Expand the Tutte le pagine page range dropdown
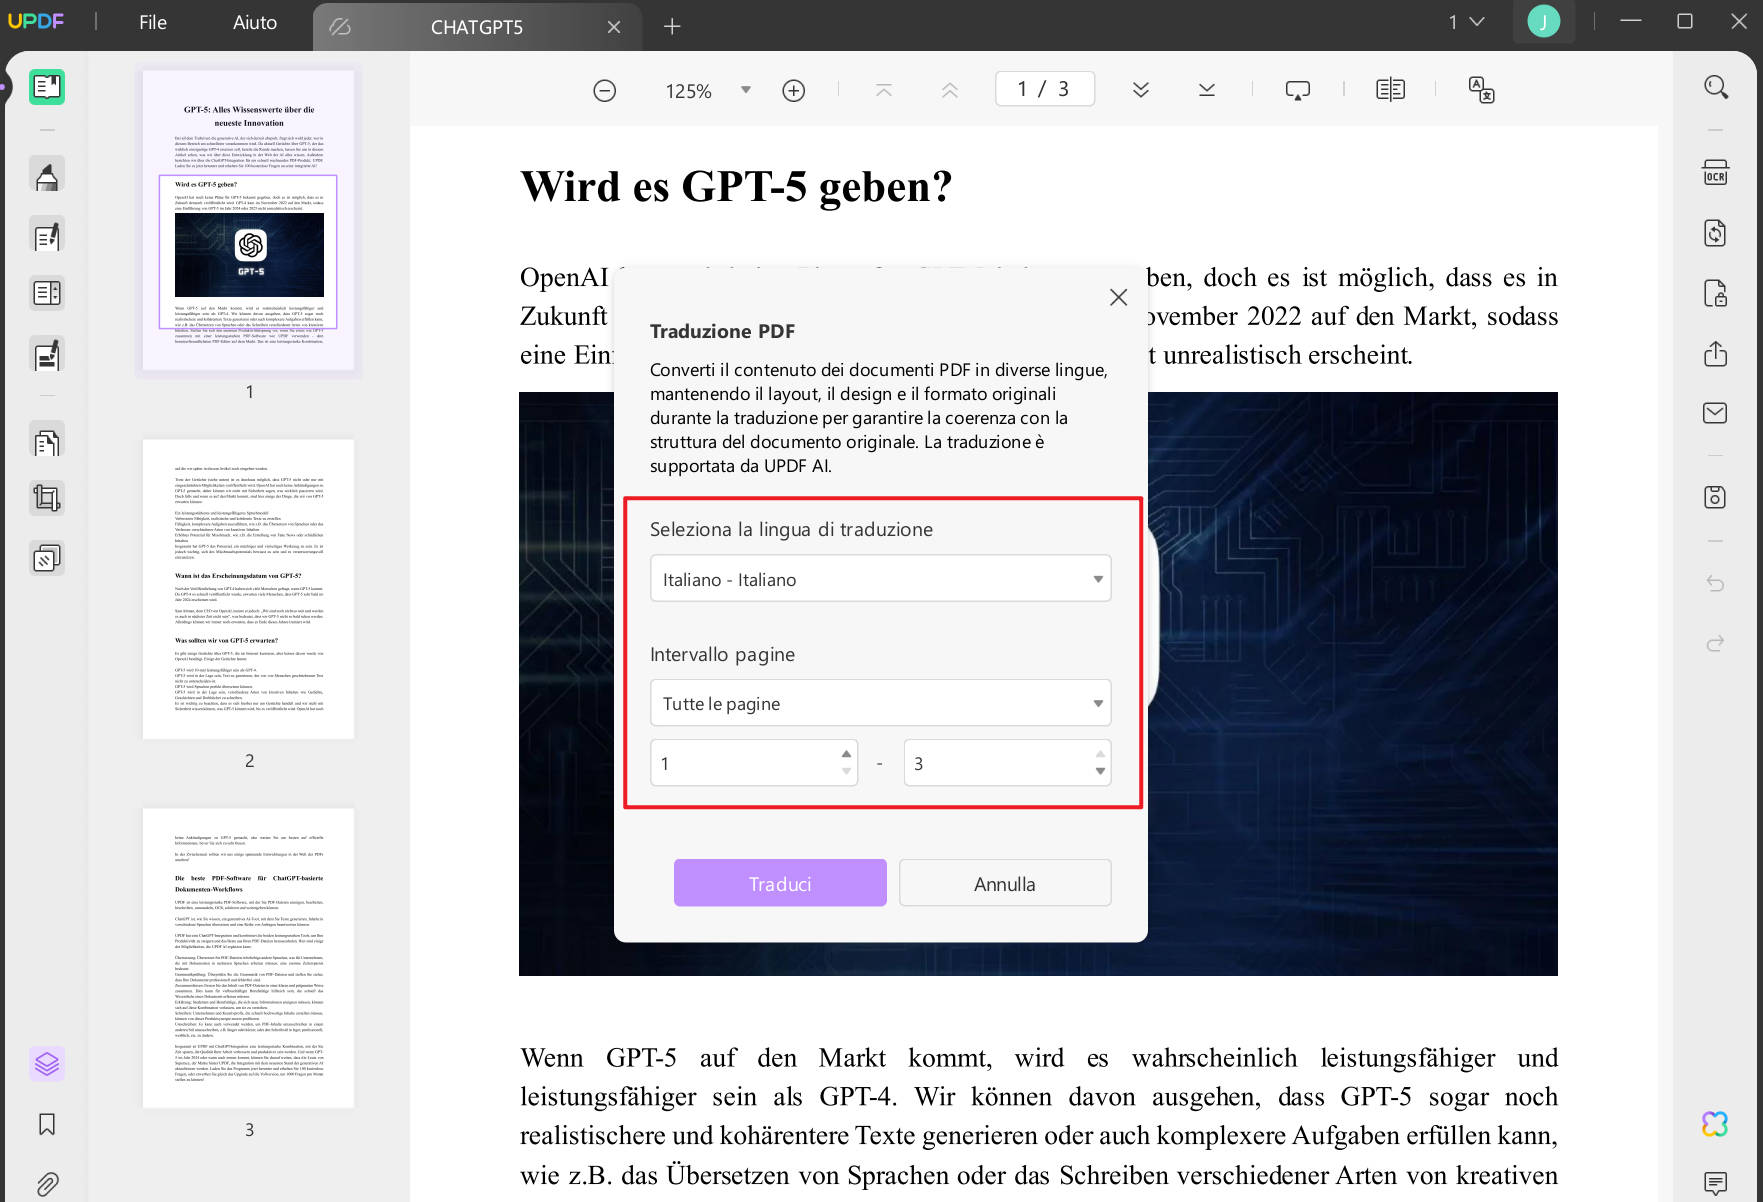The image size is (1763, 1202). tap(880, 703)
